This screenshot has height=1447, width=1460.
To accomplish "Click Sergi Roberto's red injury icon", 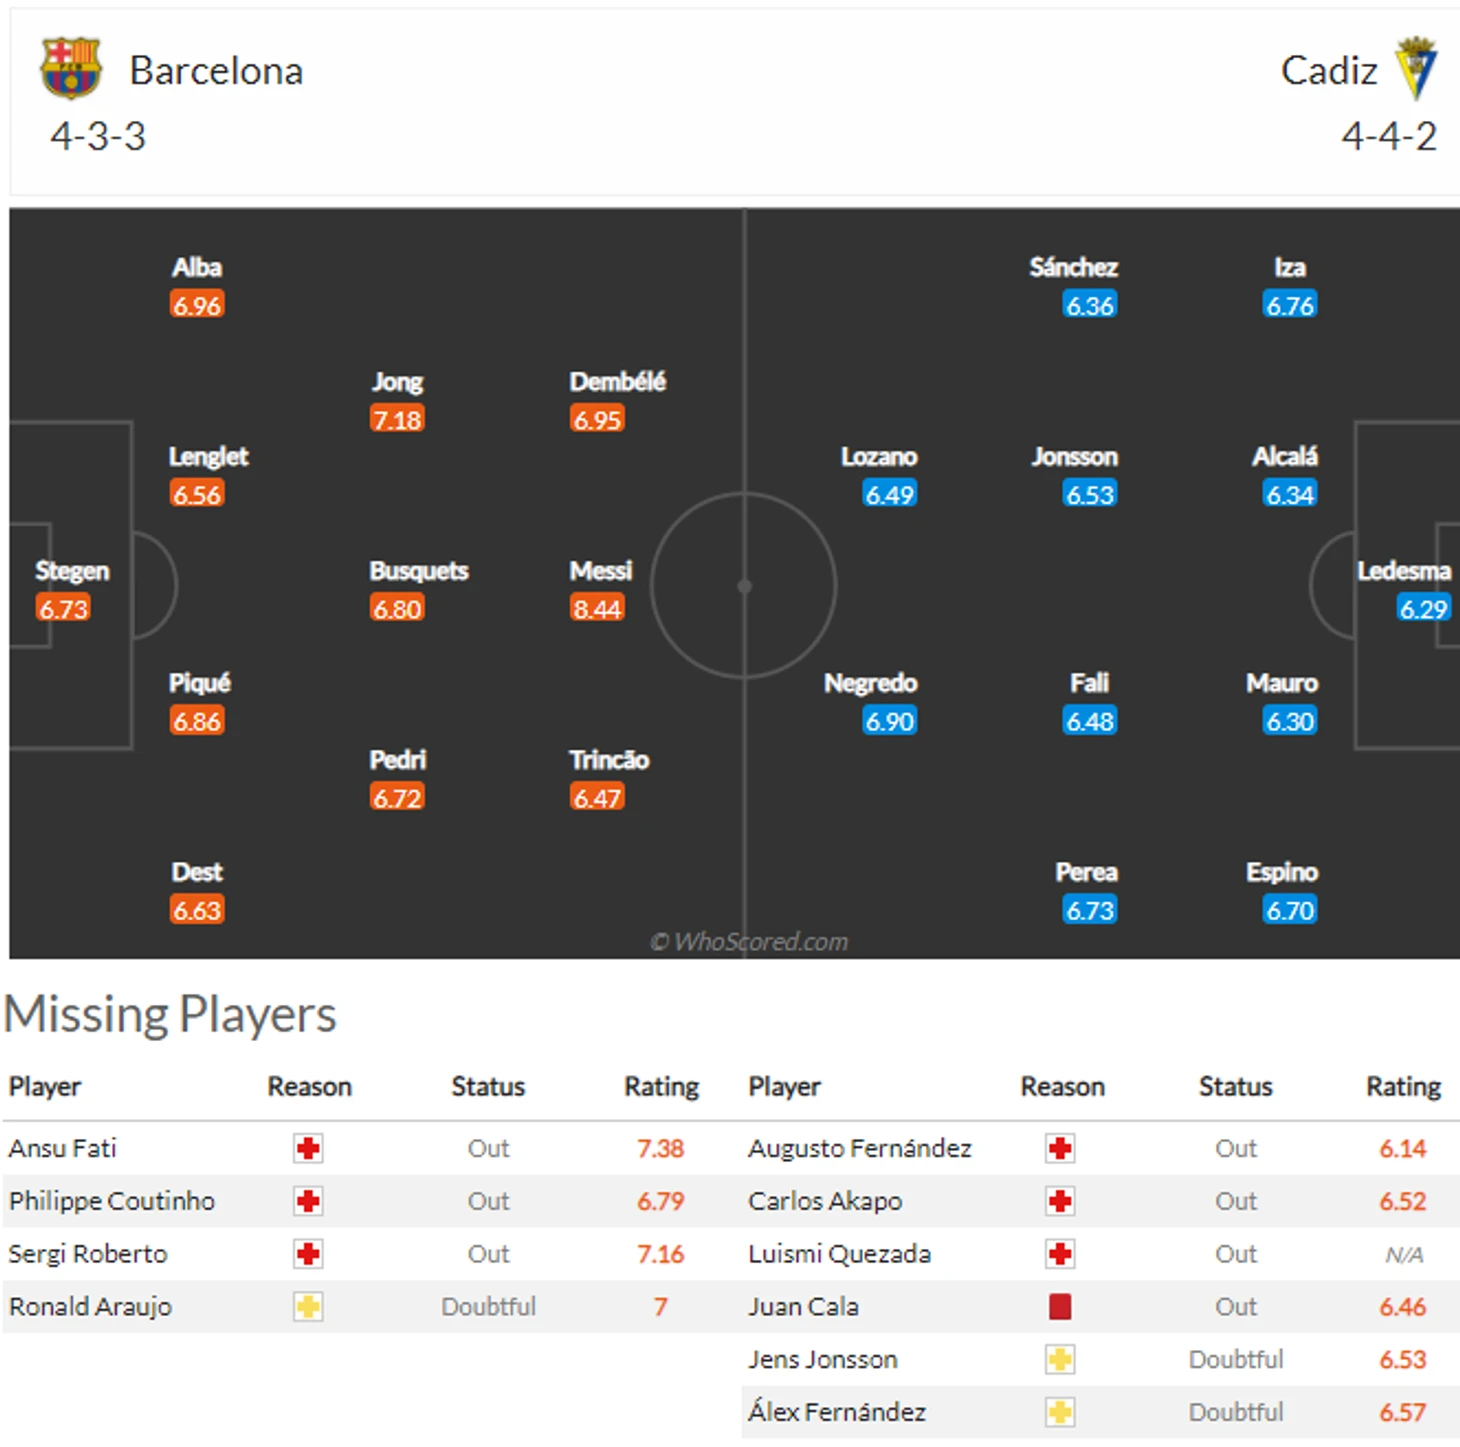I will click(x=308, y=1254).
